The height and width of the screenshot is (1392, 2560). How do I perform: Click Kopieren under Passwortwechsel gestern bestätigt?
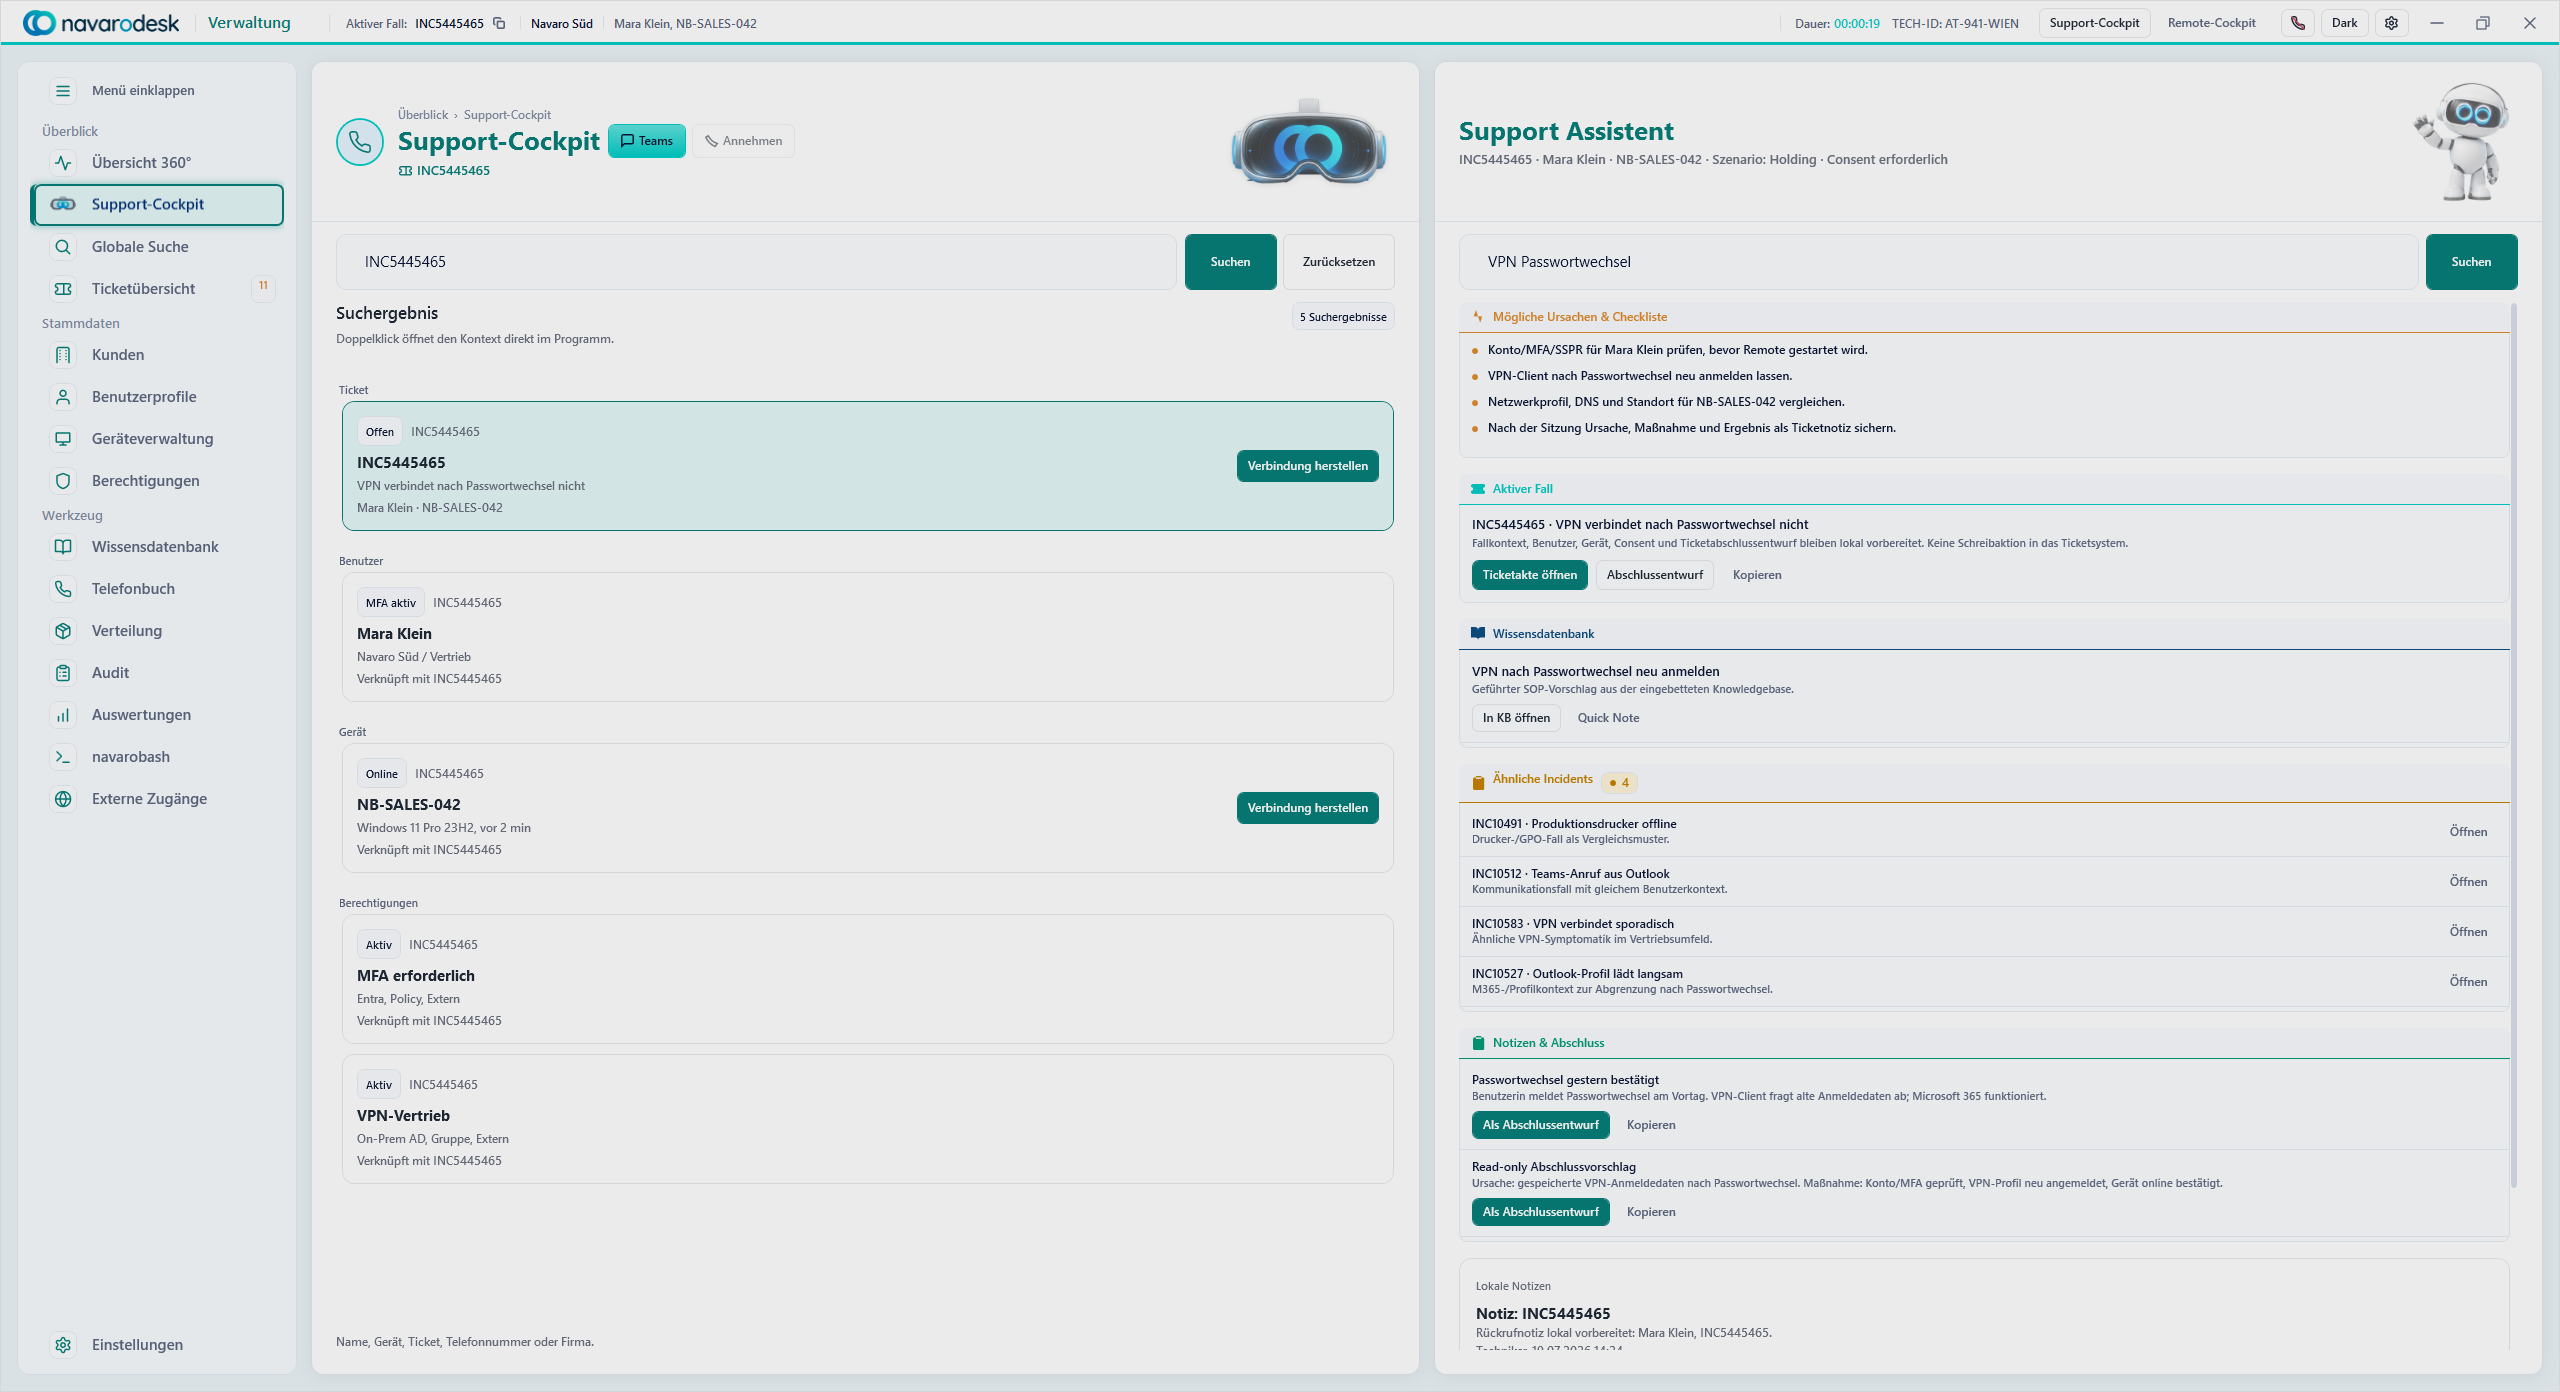coord(1651,1125)
